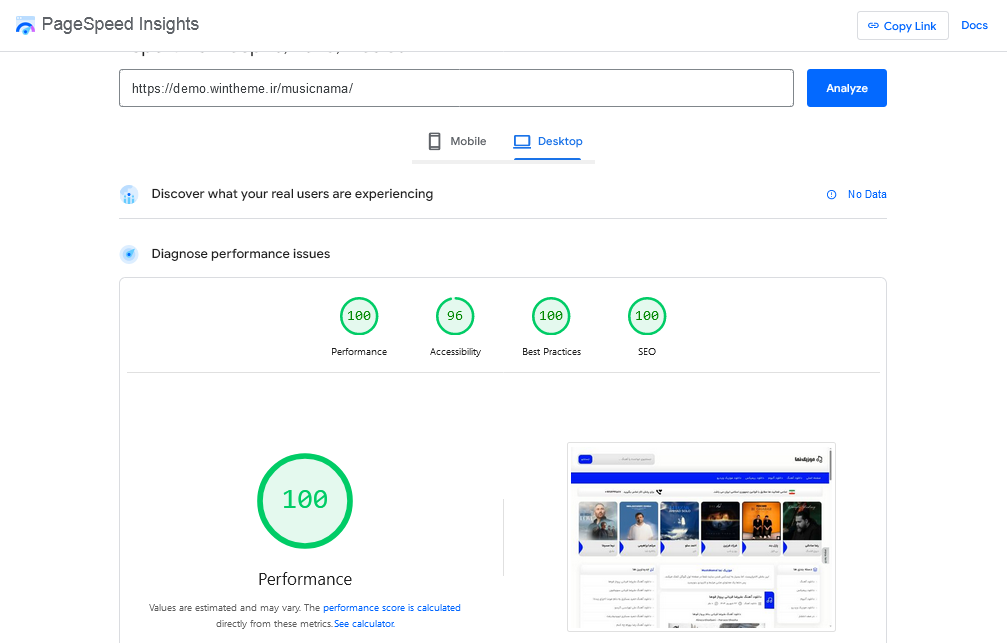Open the Docs link
This screenshot has width=1007, height=643.
[x=974, y=26]
